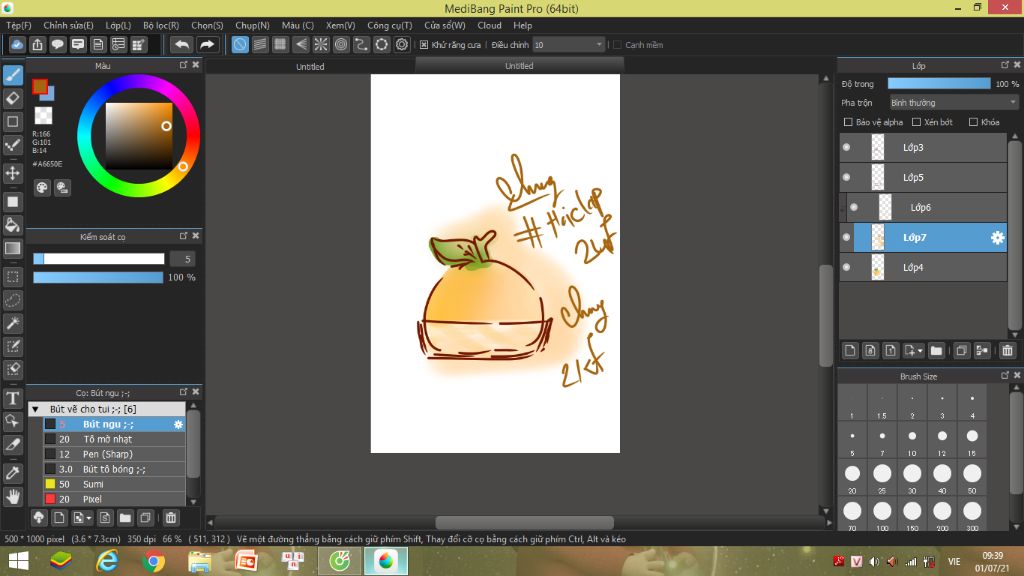Select the Pen (Sharp) brush
This screenshot has width=1024, height=576.
(x=108, y=454)
